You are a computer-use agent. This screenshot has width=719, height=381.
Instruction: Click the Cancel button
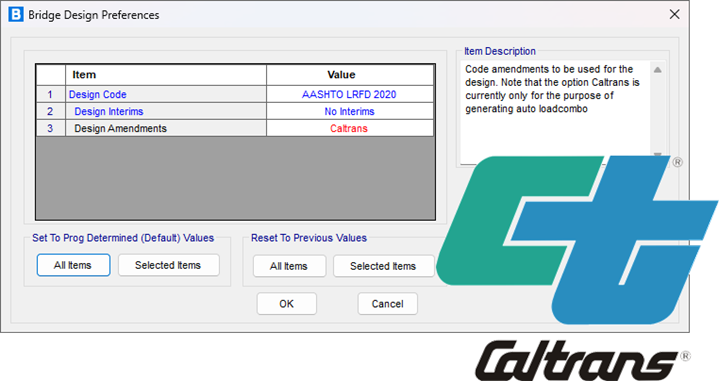(387, 304)
